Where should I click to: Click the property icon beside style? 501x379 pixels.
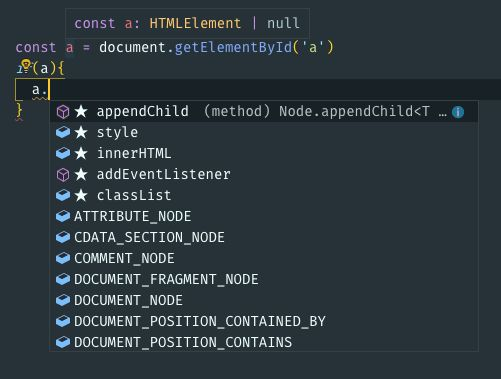click(63, 132)
